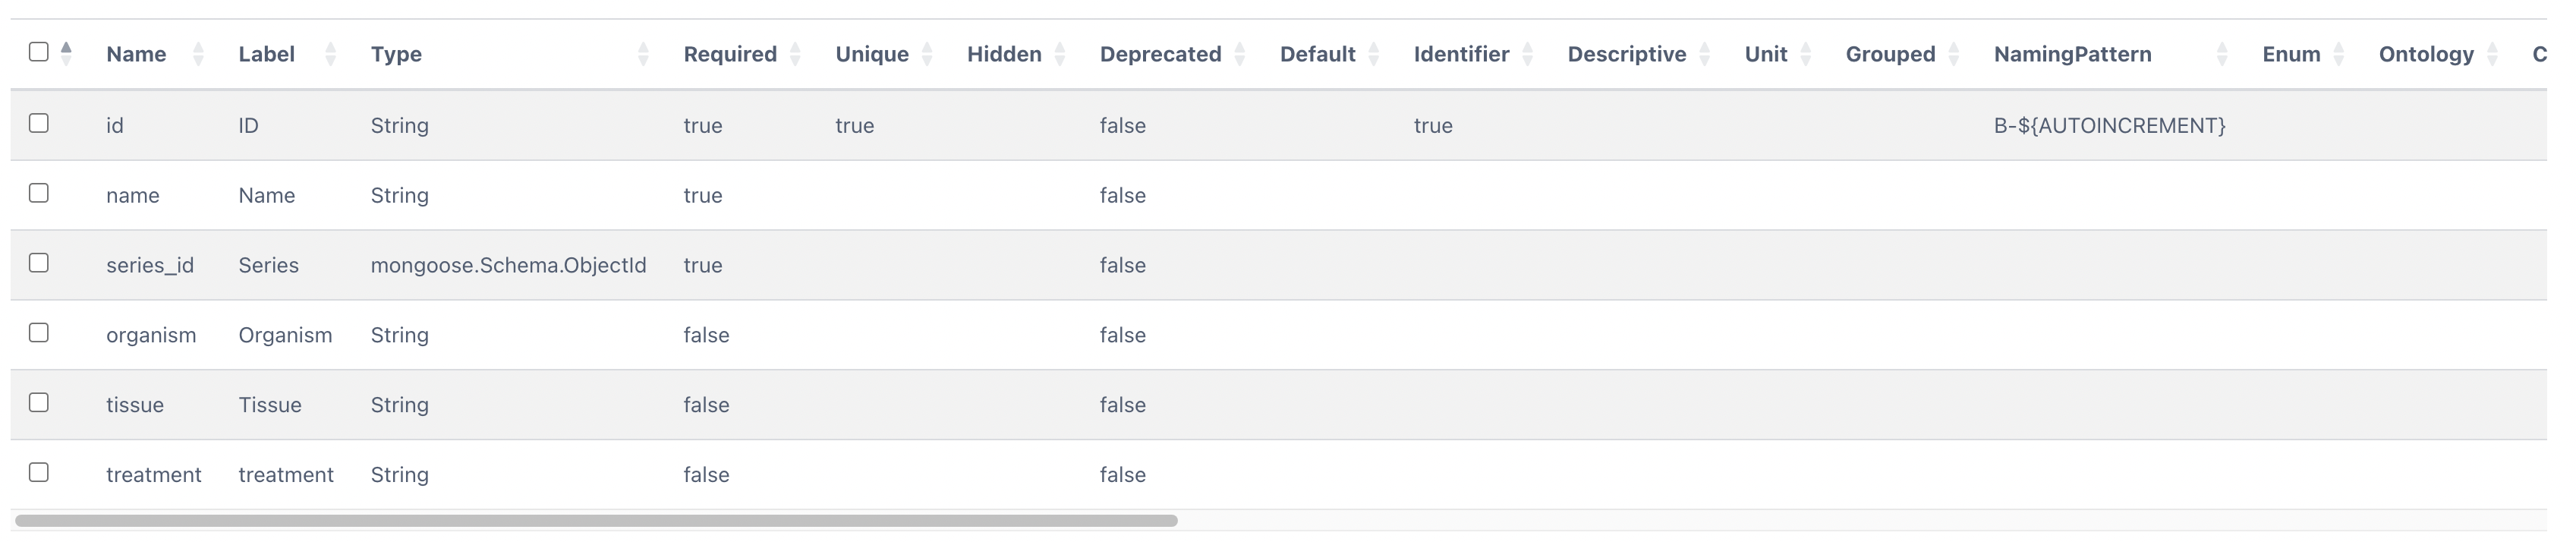Viewport: 2576px width, 542px height.
Task: Click the horizontal scrollbar thumb
Action: tap(596, 521)
